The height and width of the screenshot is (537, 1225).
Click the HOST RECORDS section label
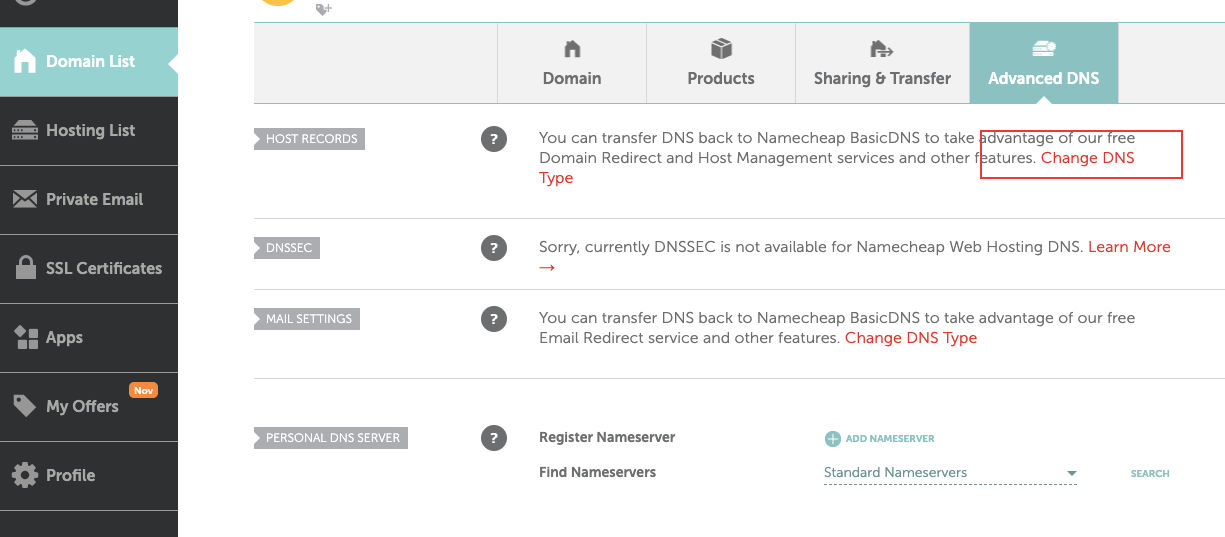[310, 139]
